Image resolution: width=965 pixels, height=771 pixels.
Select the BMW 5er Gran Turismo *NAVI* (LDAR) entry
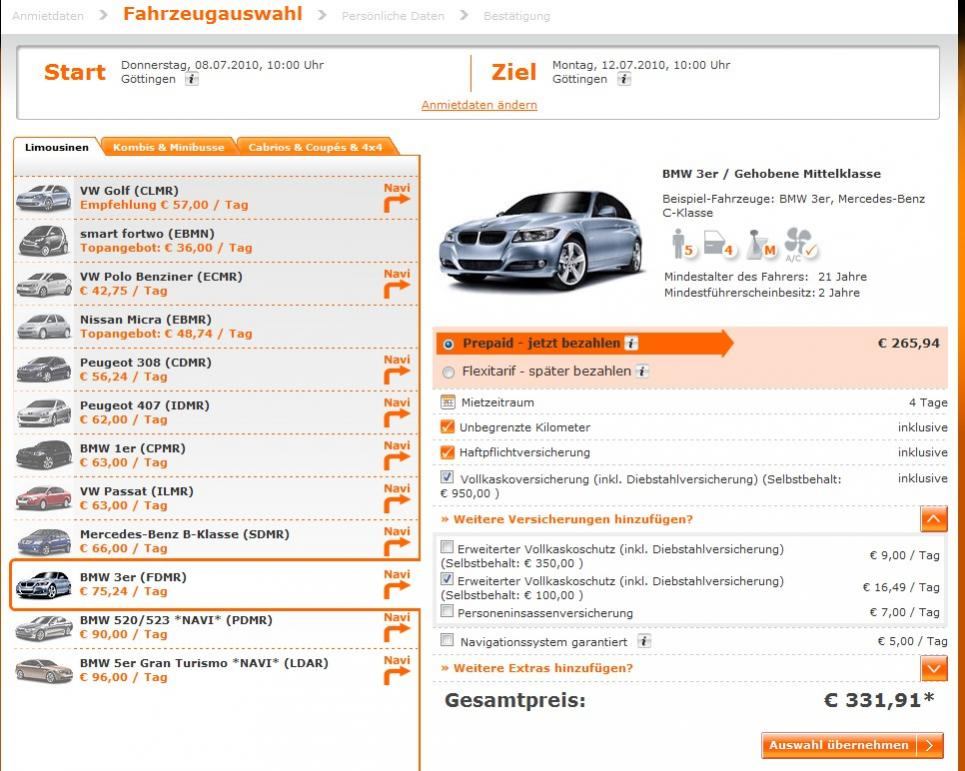[x=216, y=670]
